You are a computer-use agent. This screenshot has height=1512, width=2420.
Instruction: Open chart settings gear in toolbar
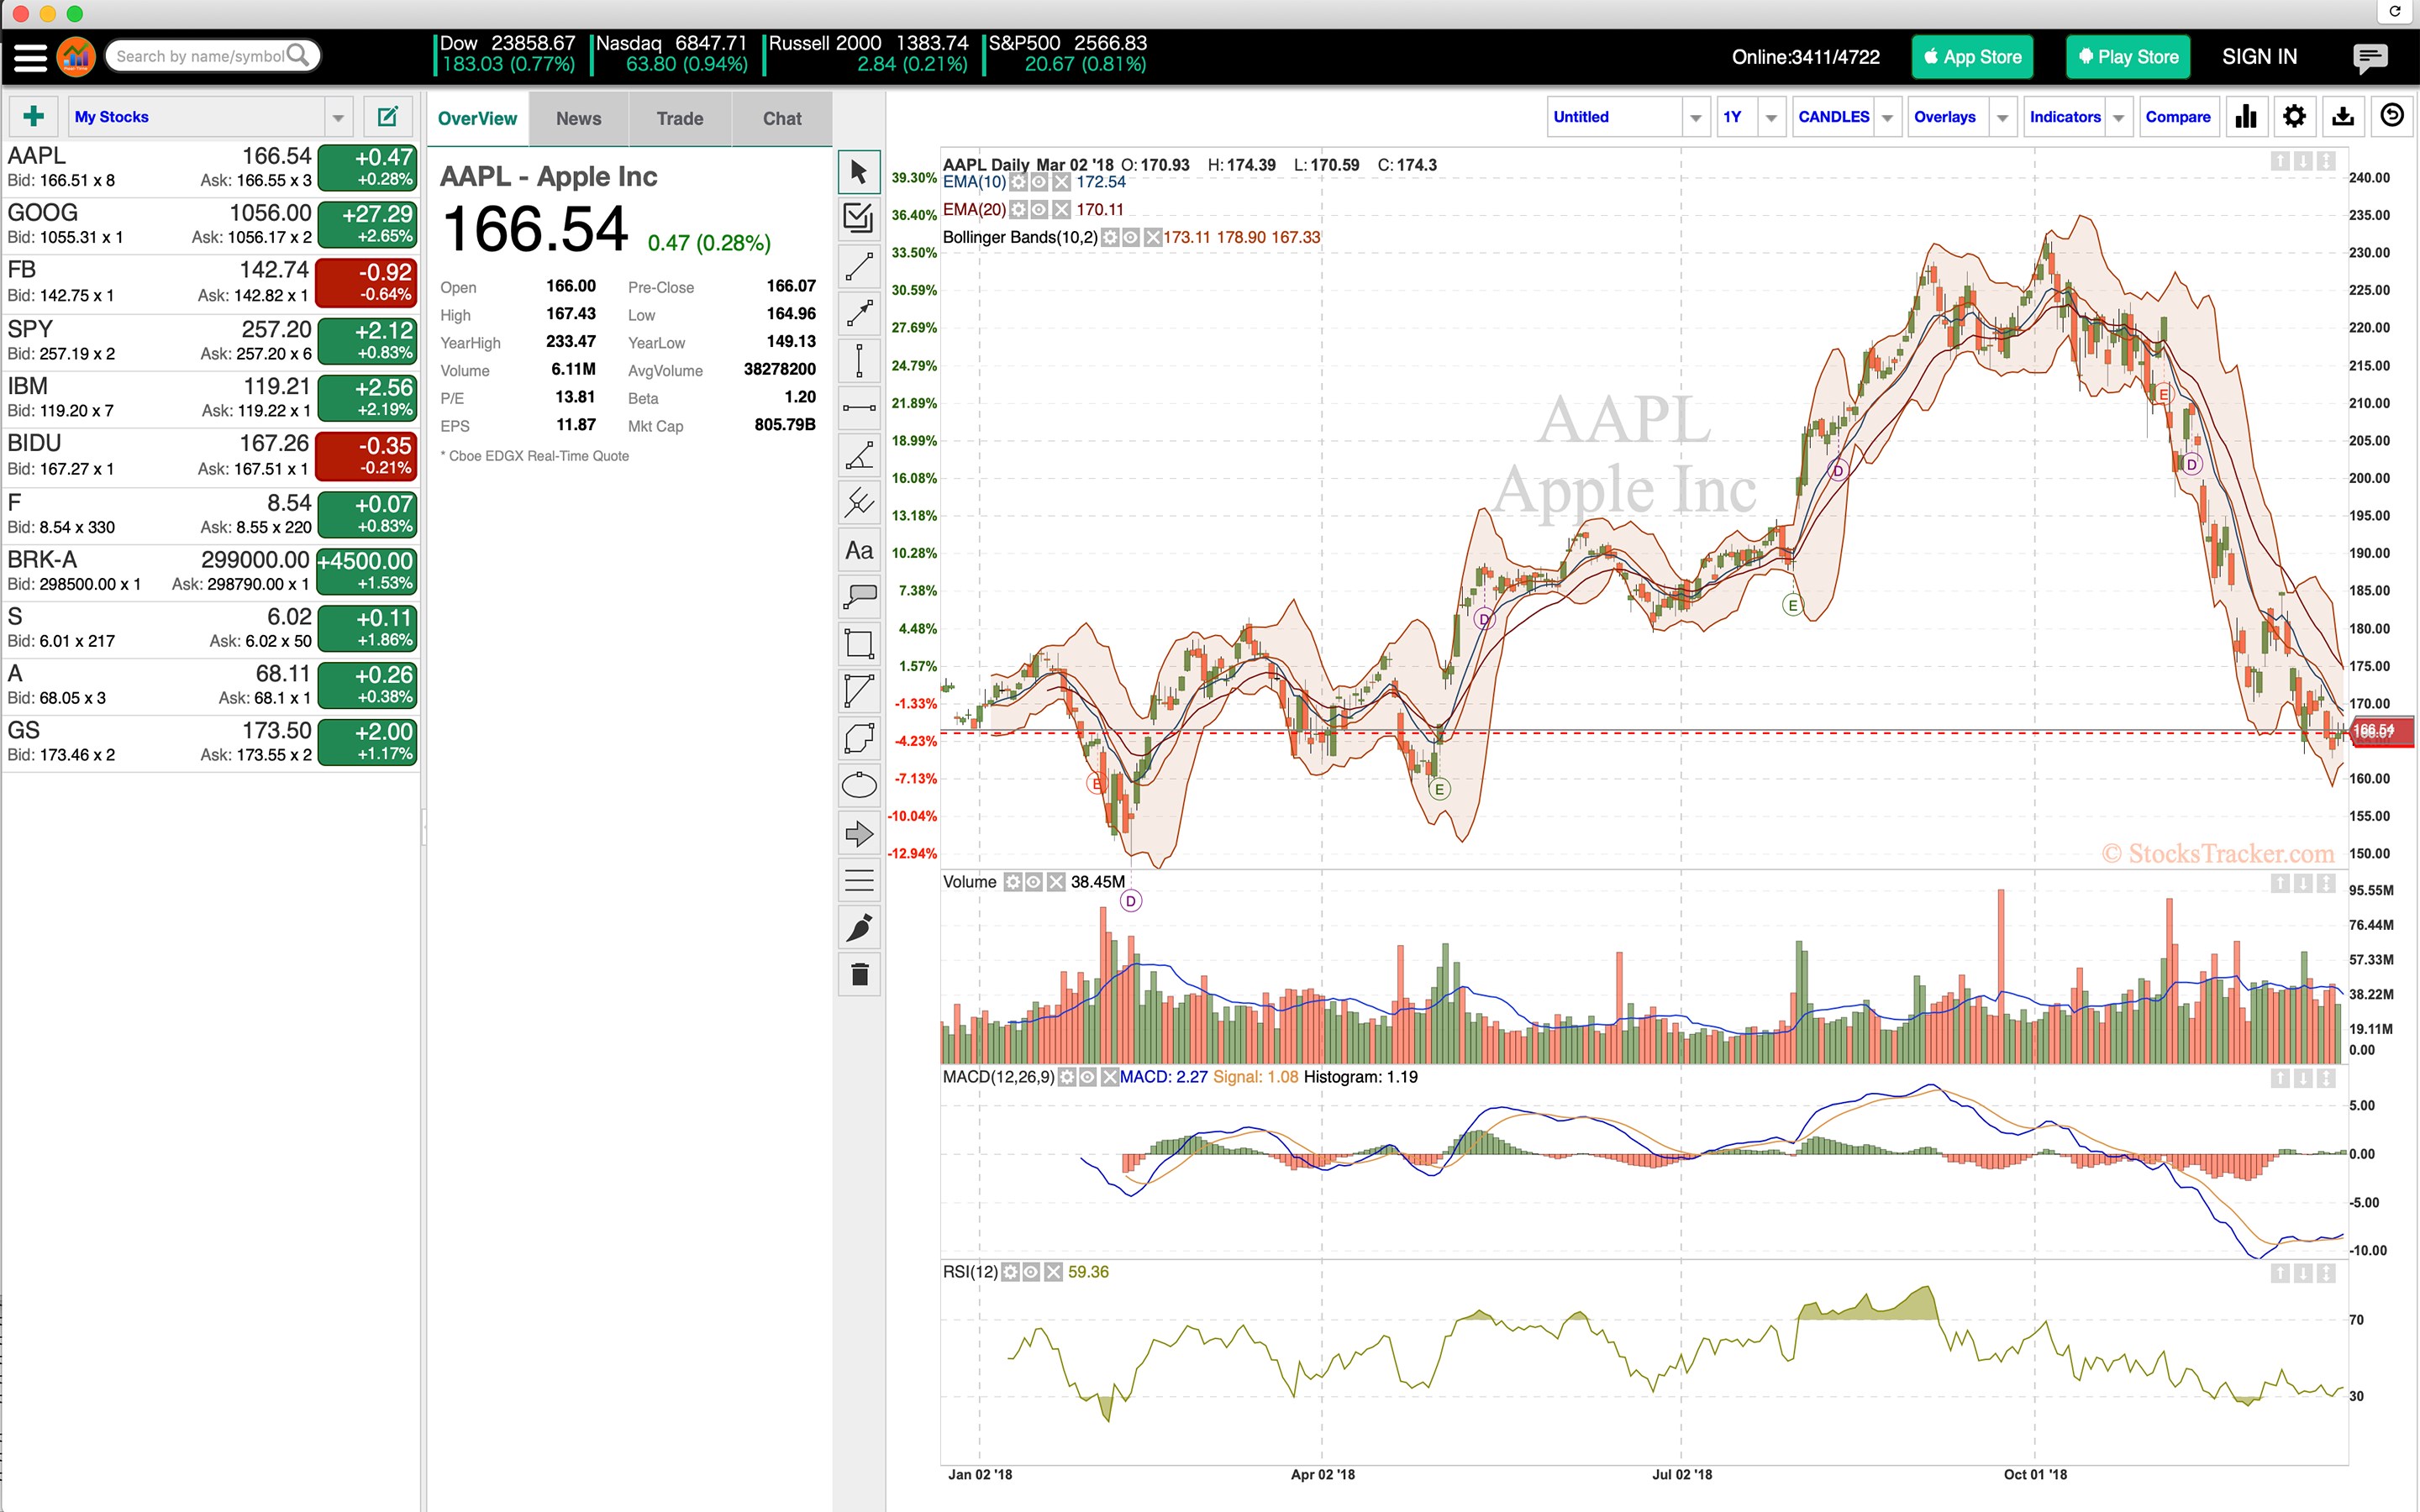pos(2294,117)
